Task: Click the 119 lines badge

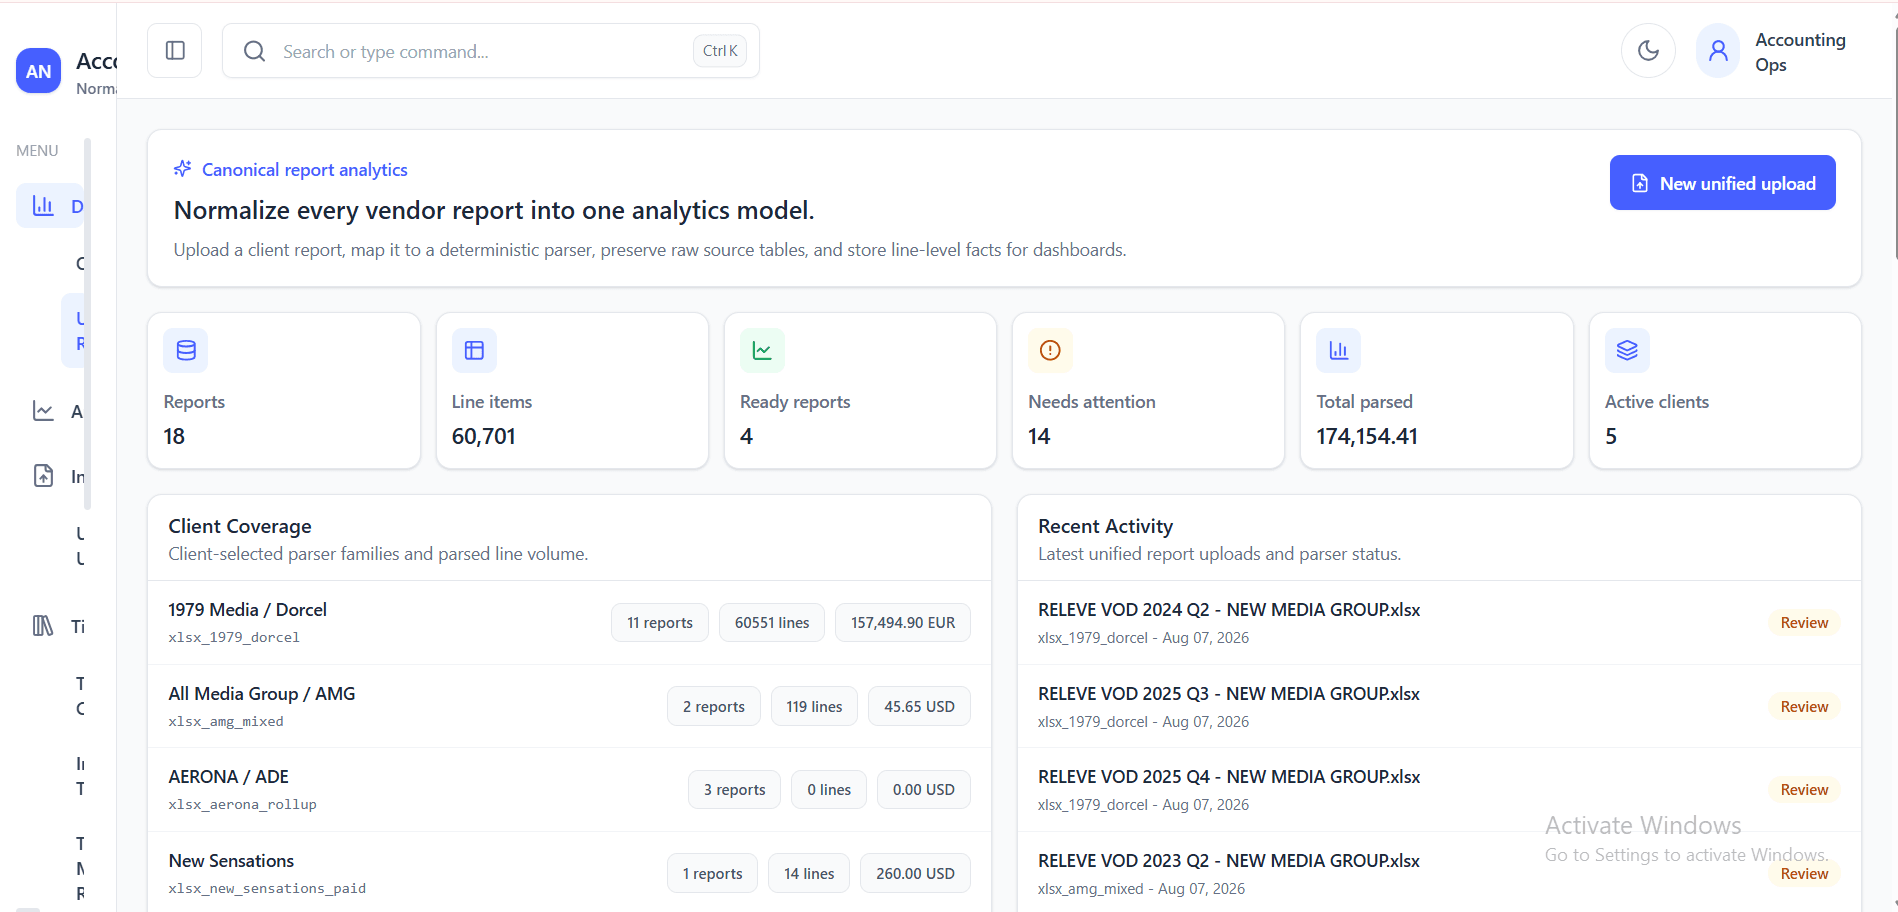Action: point(814,706)
